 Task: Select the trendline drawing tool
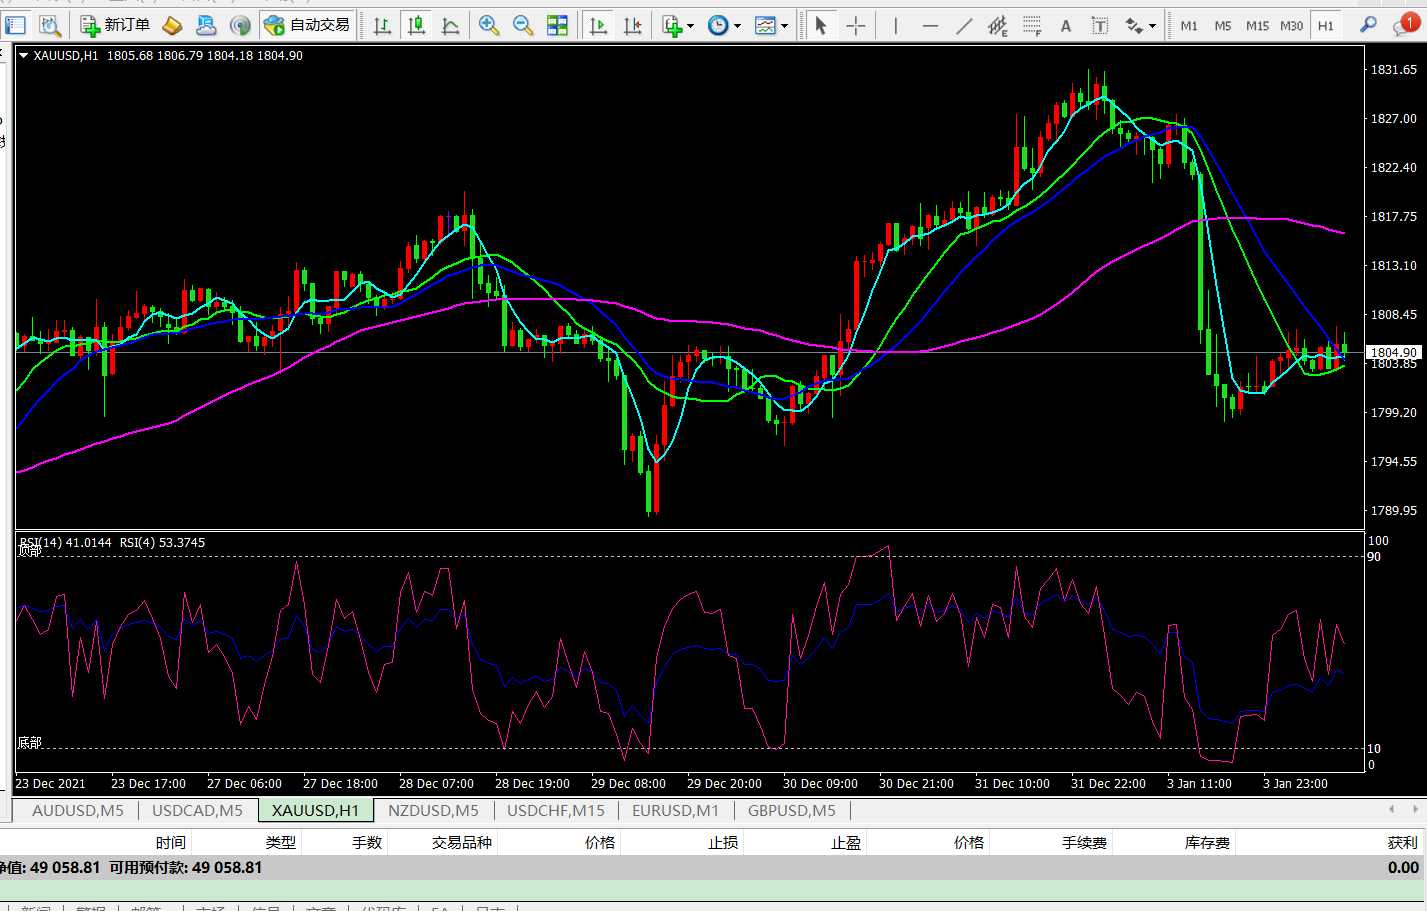click(964, 25)
